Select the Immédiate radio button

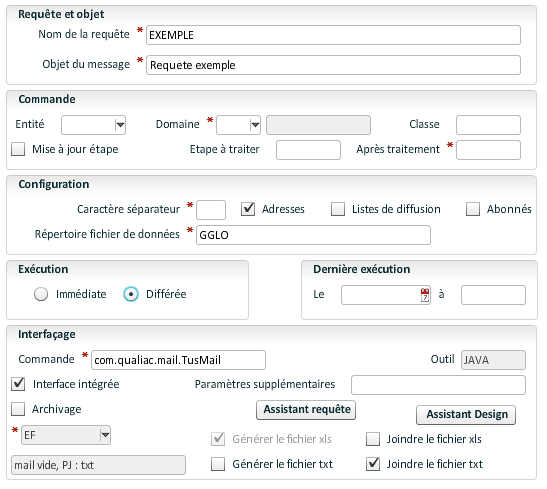click(41, 294)
